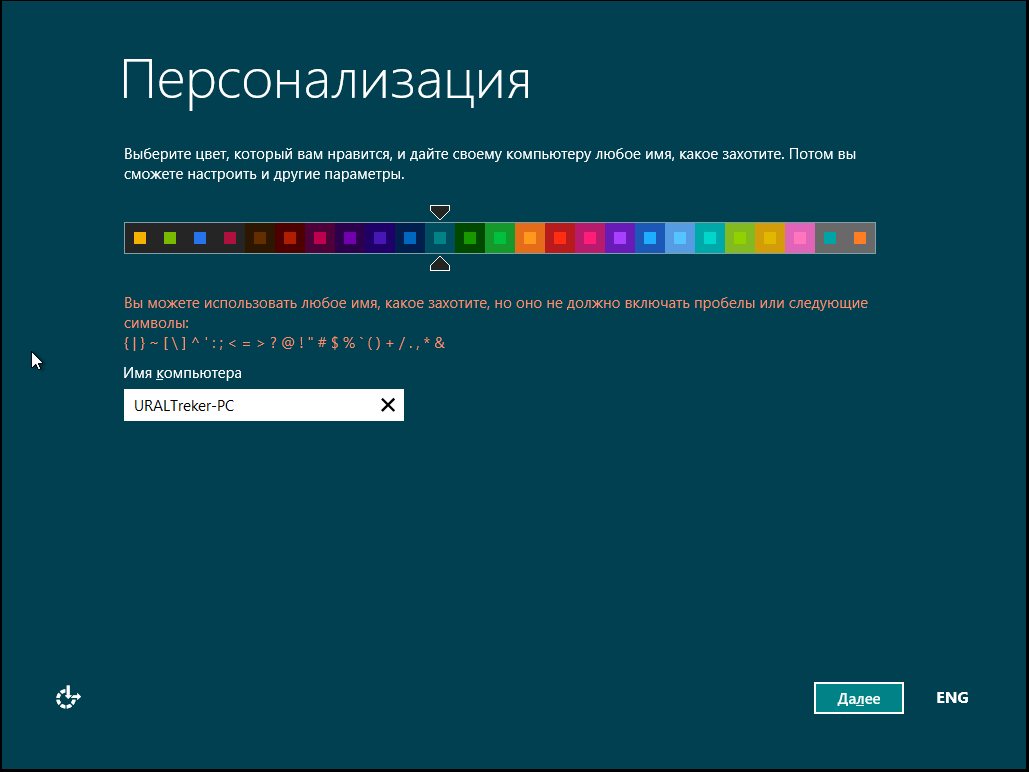Choose the bright violet color swatch
Viewport: 1029px width, 772px height.
click(620, 238)
